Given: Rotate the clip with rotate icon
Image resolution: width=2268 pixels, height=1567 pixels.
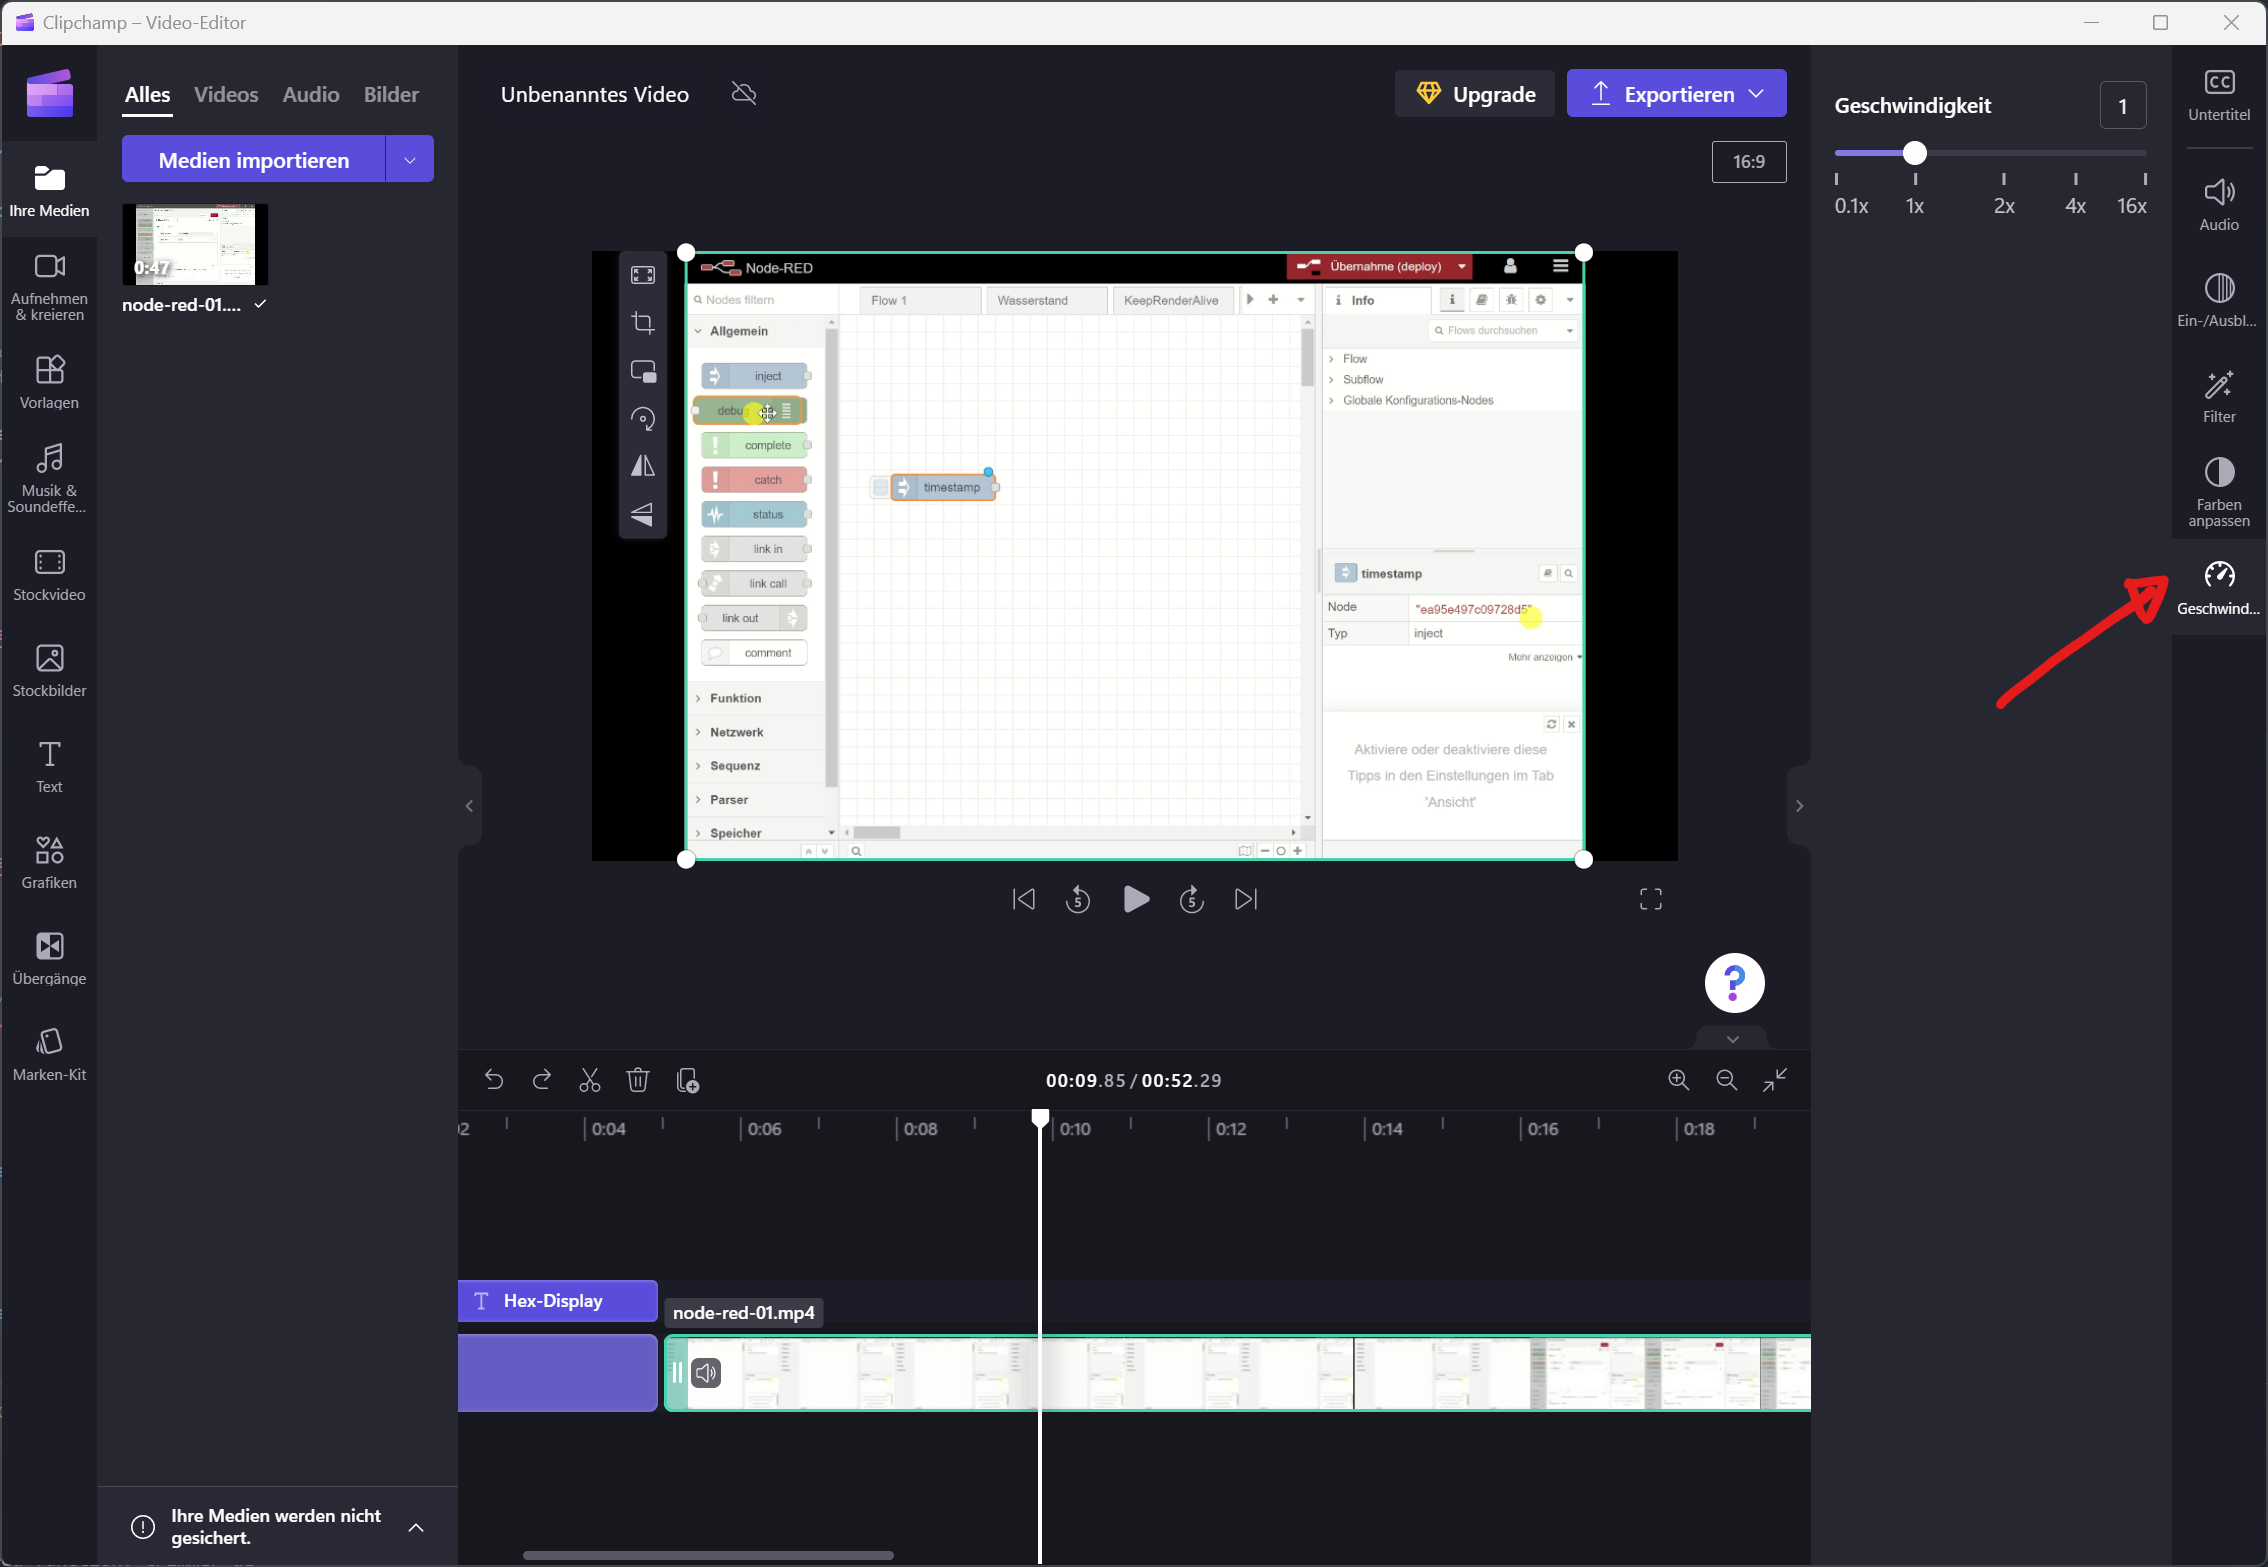Looking at the screenshot, I should [643, 419].
